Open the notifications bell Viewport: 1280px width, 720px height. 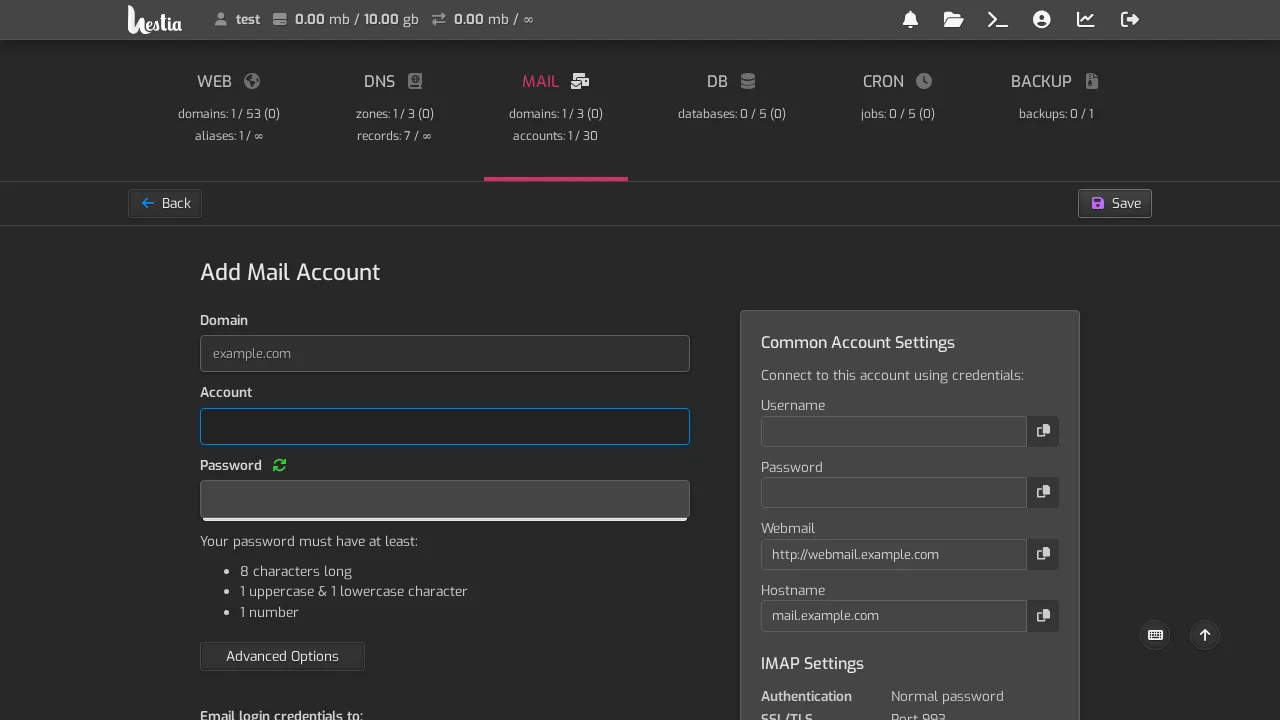coord(910,19)
